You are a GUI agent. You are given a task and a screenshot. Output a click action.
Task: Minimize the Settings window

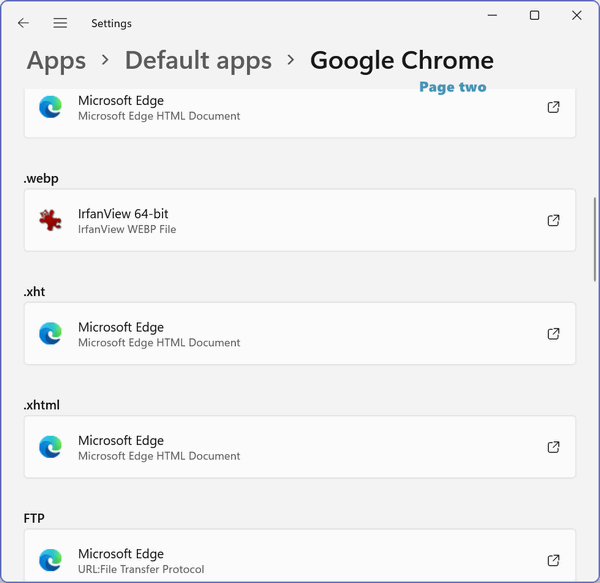(492, 15)
